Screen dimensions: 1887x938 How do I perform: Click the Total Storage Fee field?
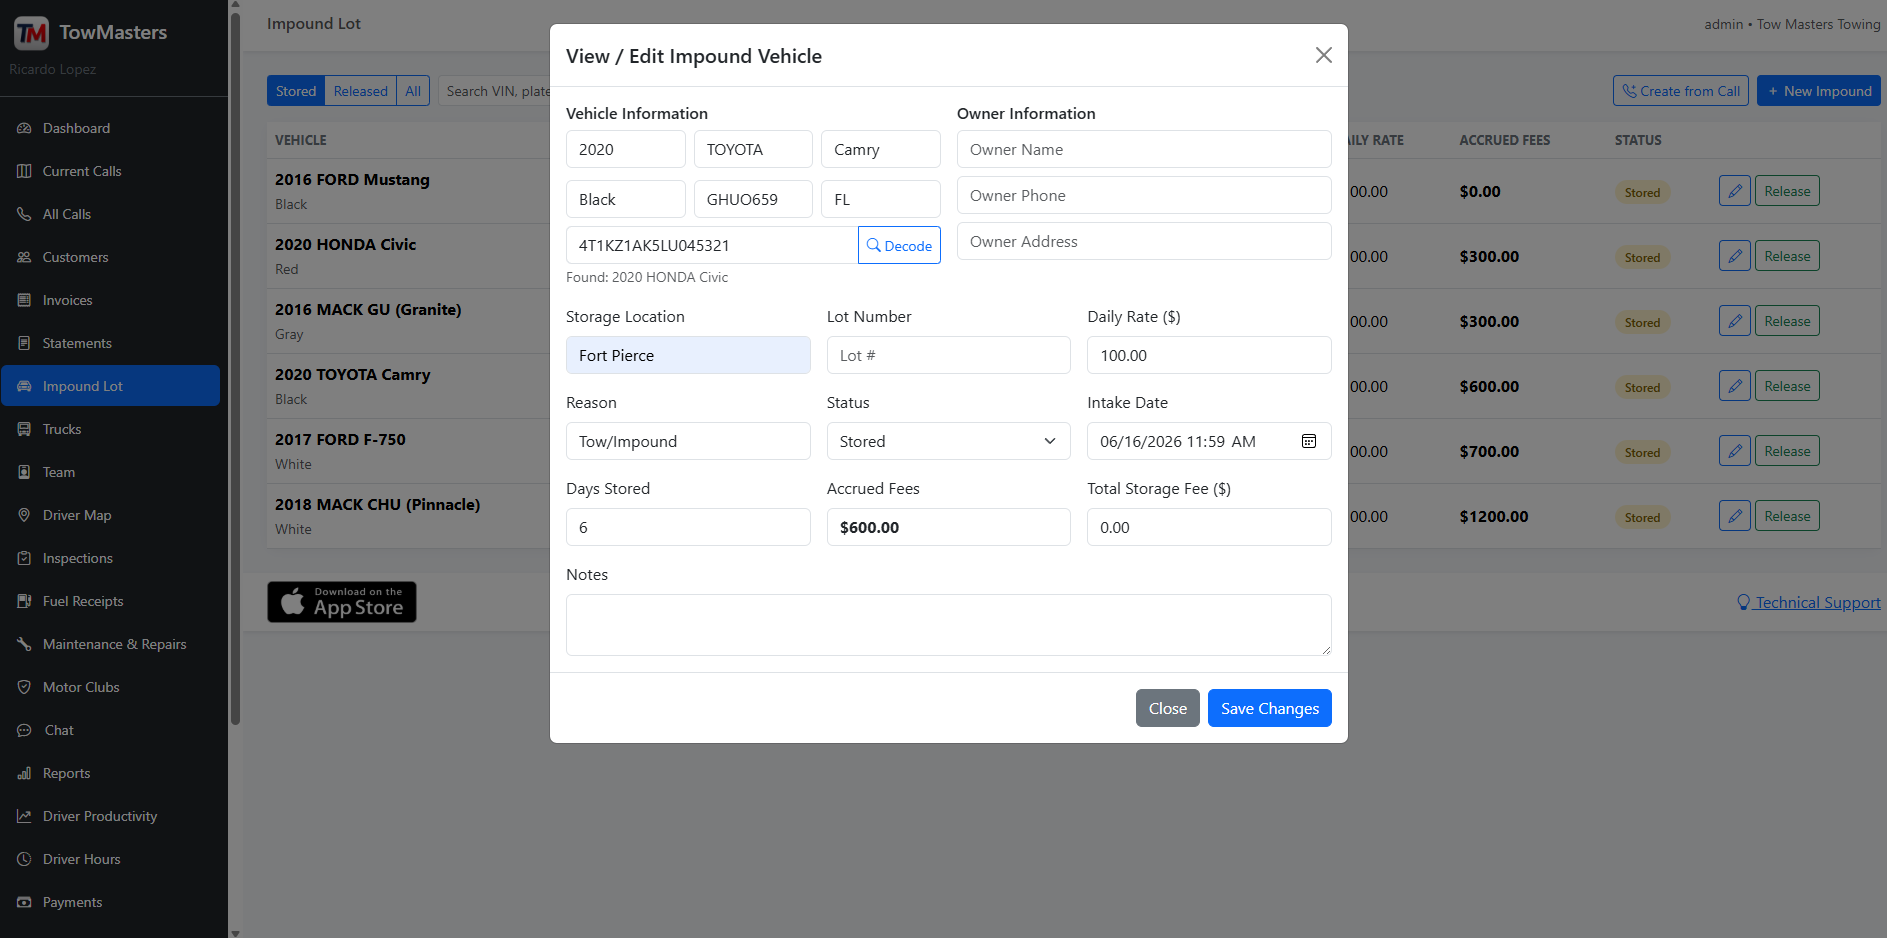point(1209,527)
